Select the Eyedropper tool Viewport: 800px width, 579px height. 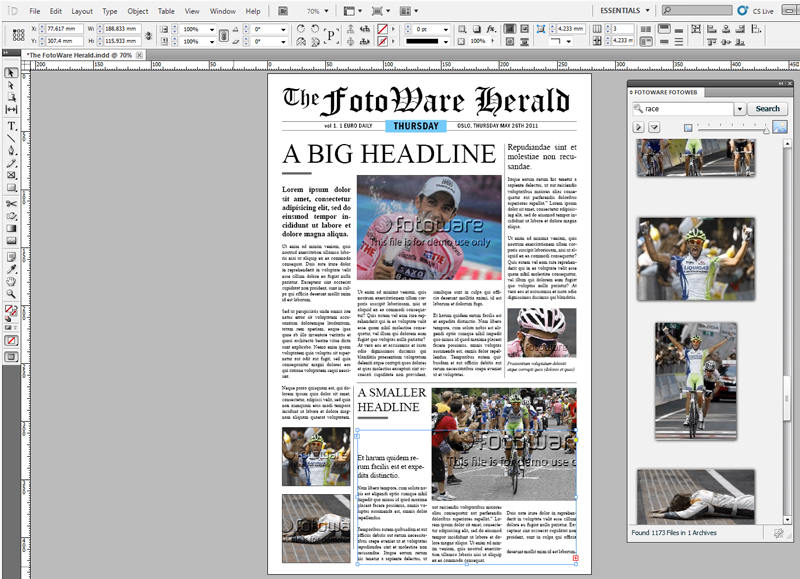tap(11, 269)
